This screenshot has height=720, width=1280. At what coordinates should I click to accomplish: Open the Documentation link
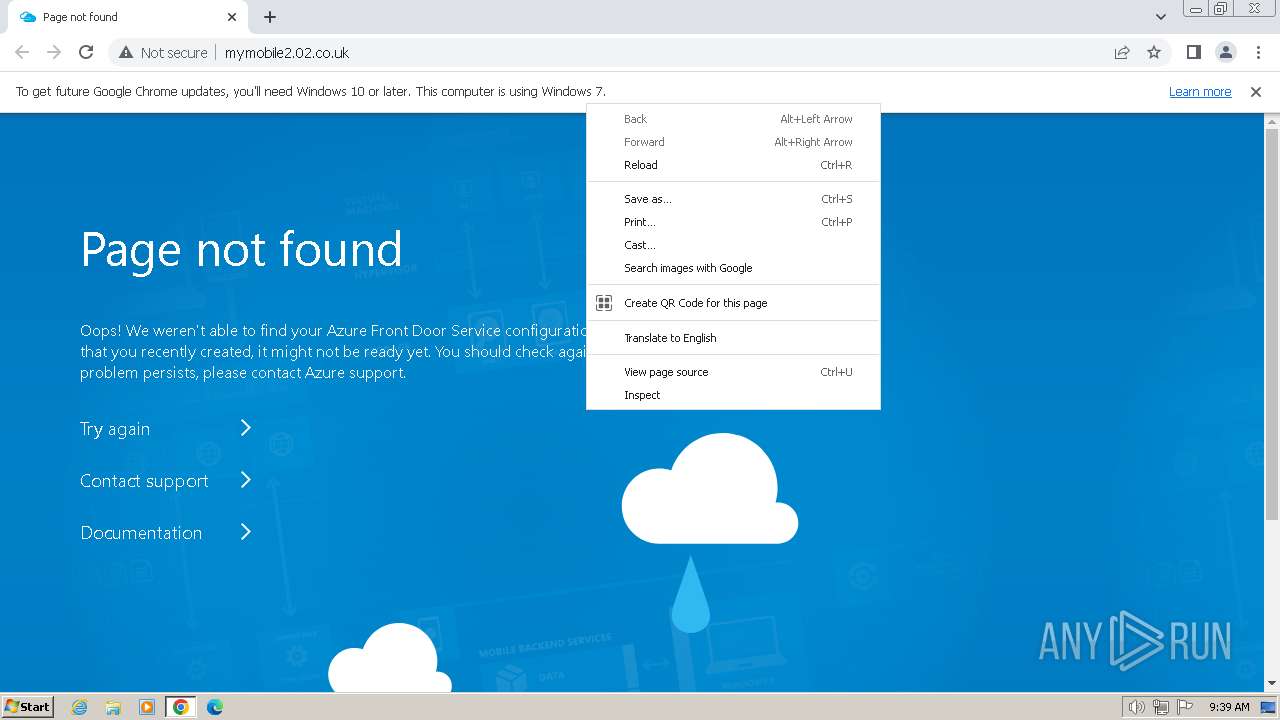141,533
